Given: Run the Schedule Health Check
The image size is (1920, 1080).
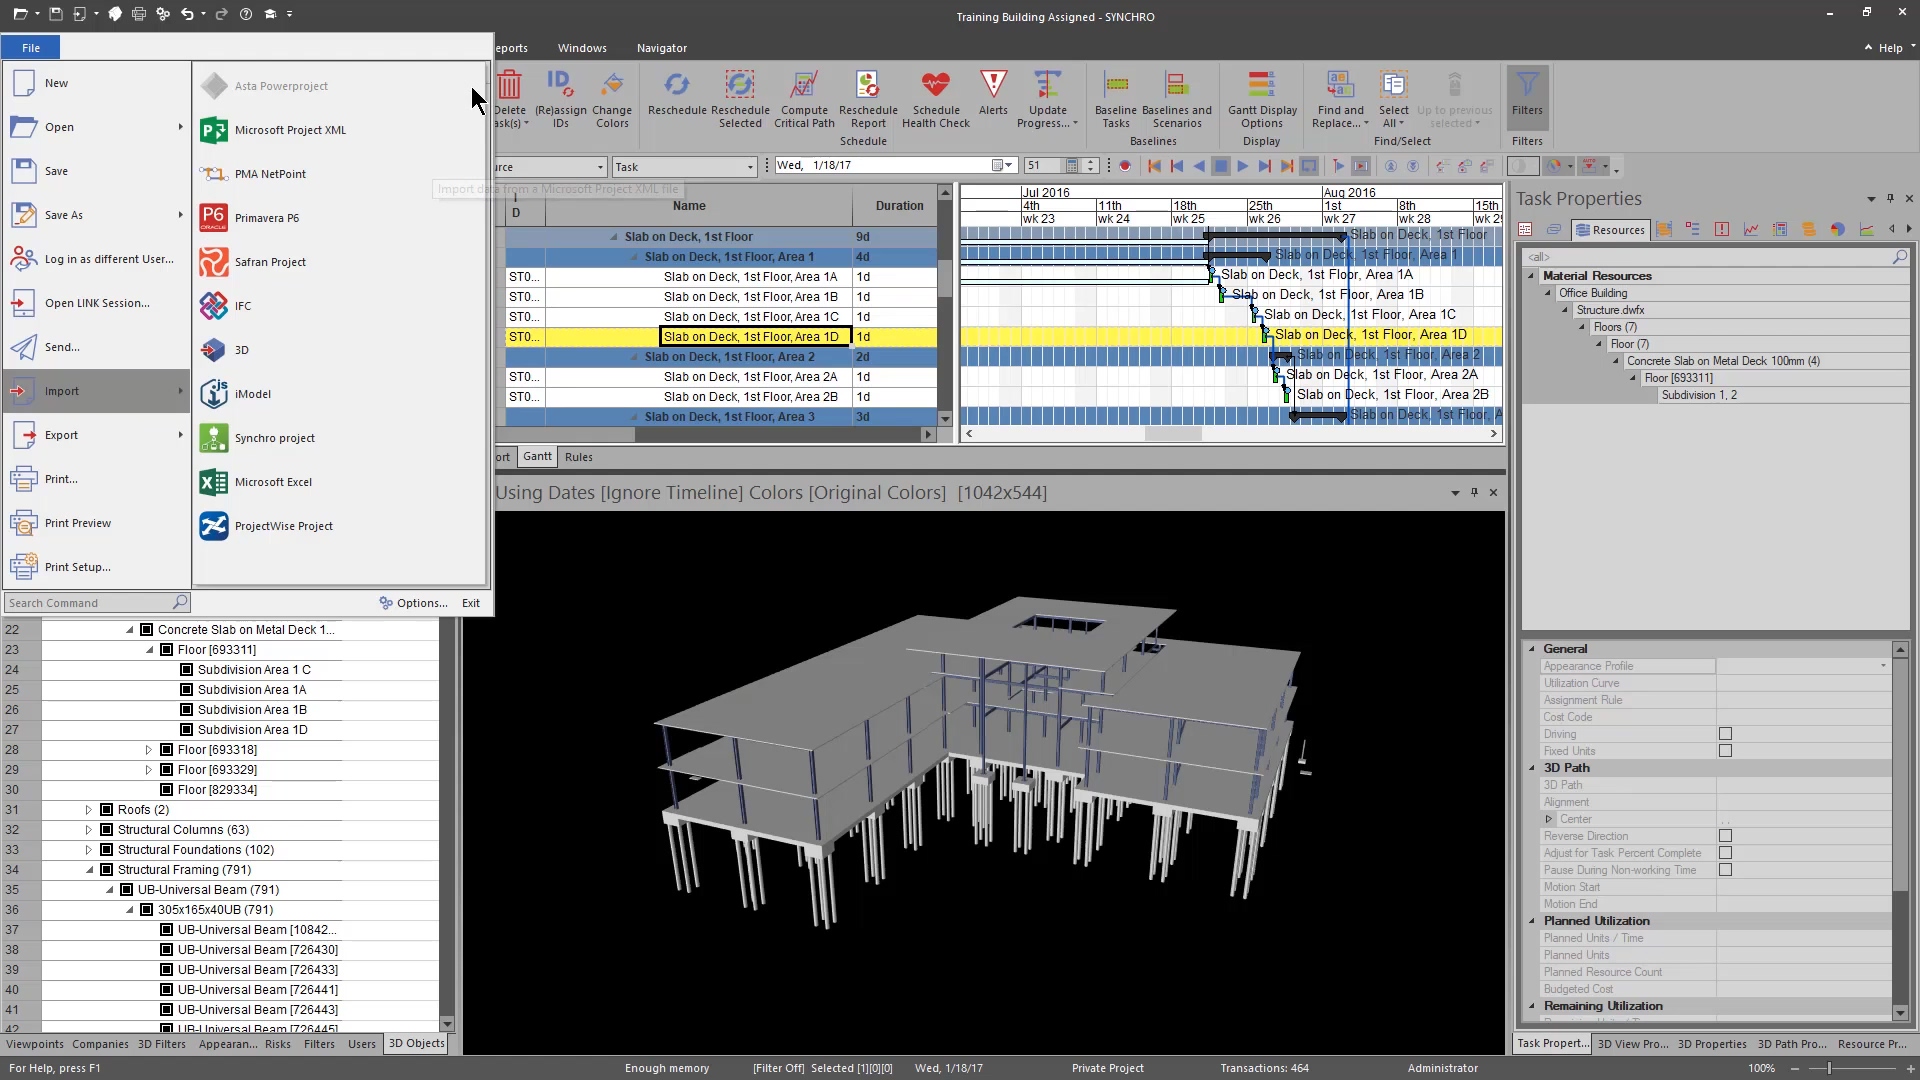Looking at the screenshot, I should coord(935,97).
